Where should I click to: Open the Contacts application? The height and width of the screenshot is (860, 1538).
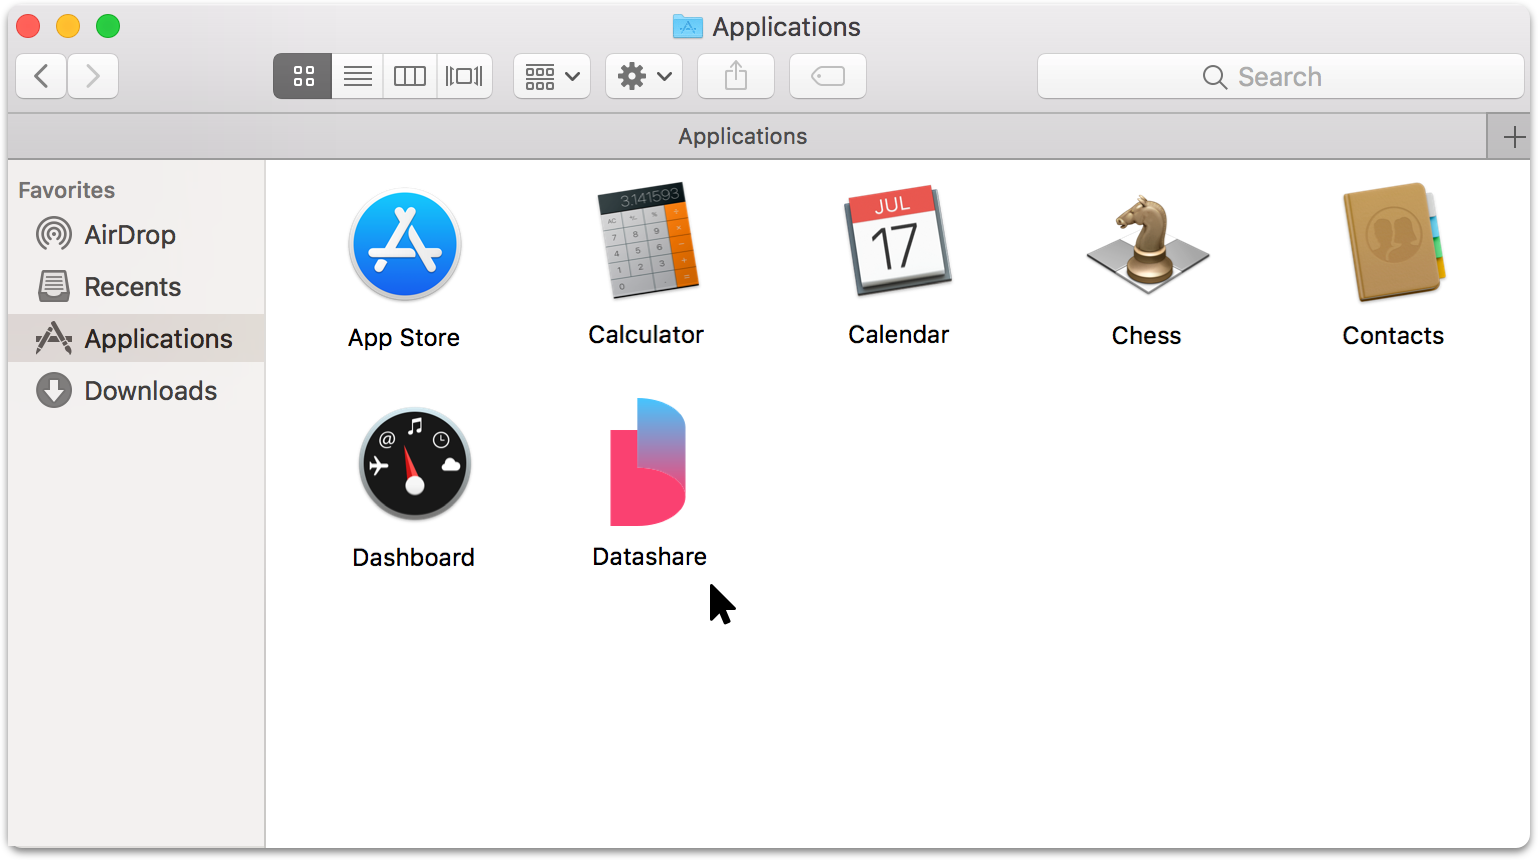(x=1393, y=244)
